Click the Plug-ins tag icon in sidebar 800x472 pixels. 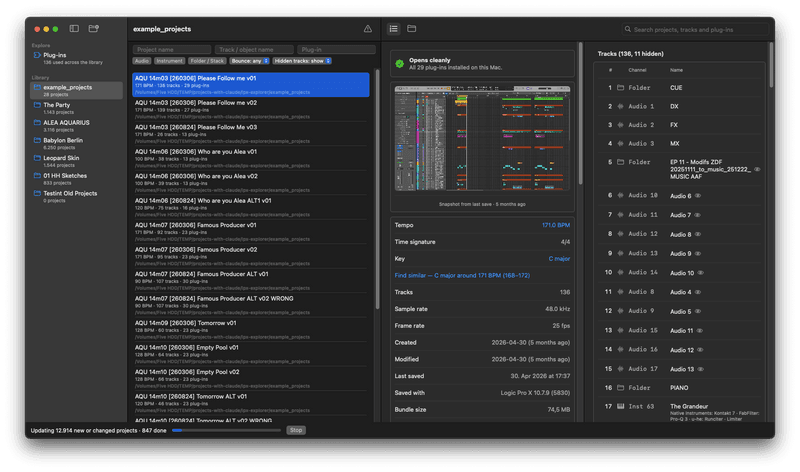tap(37, 55)
